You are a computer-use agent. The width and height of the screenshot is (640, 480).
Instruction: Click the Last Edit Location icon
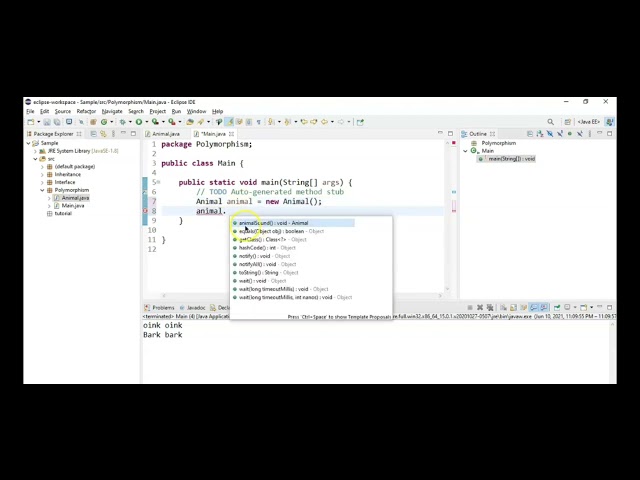point(304,122)
